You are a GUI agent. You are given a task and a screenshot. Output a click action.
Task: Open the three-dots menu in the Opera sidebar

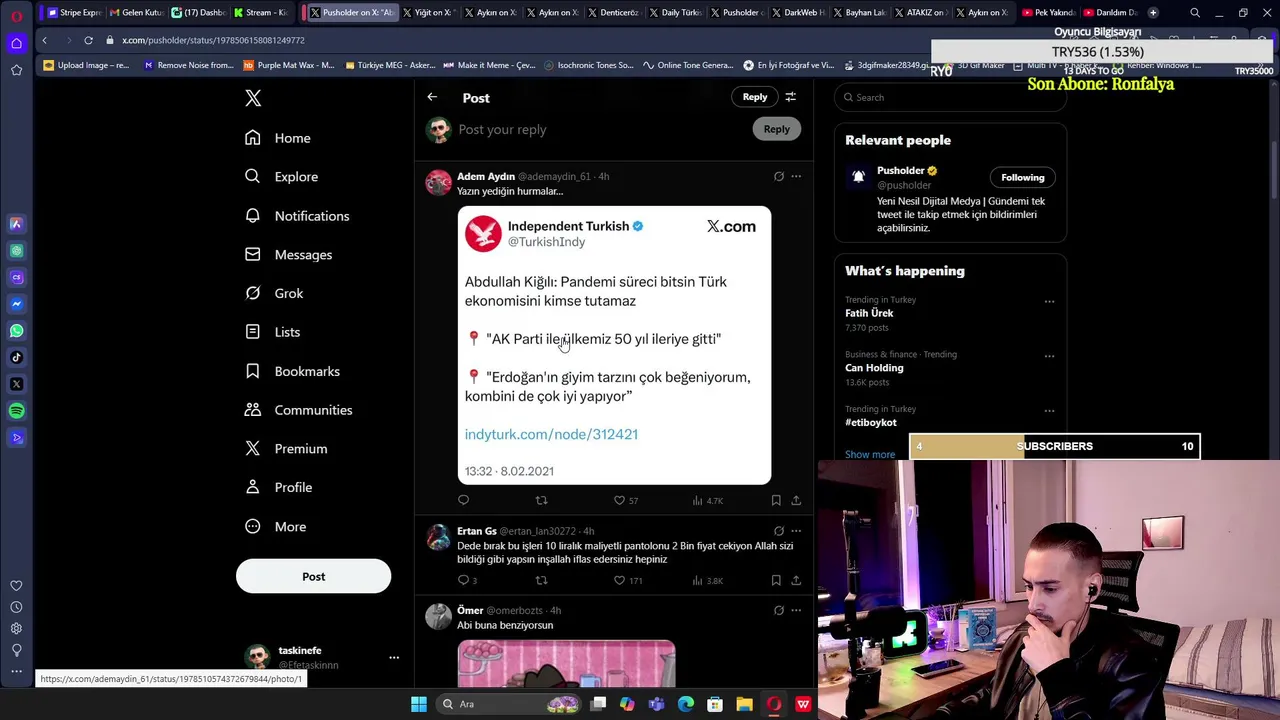click(16, 671)
